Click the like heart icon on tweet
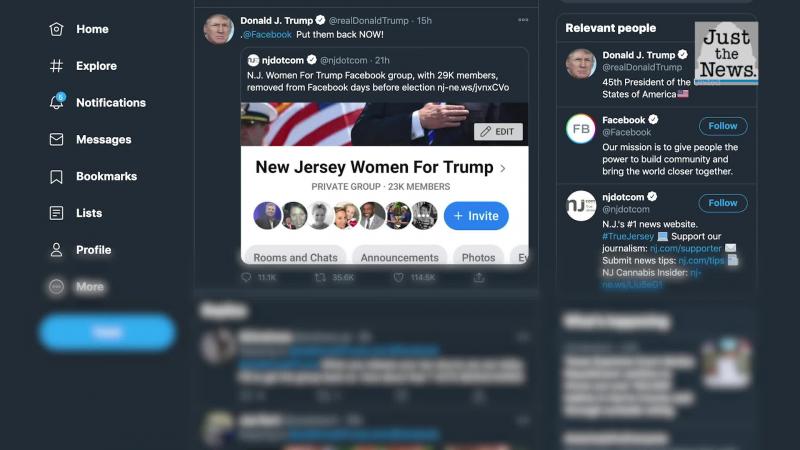The width and height of the screenshot is (800, 450). coord(398,277)
